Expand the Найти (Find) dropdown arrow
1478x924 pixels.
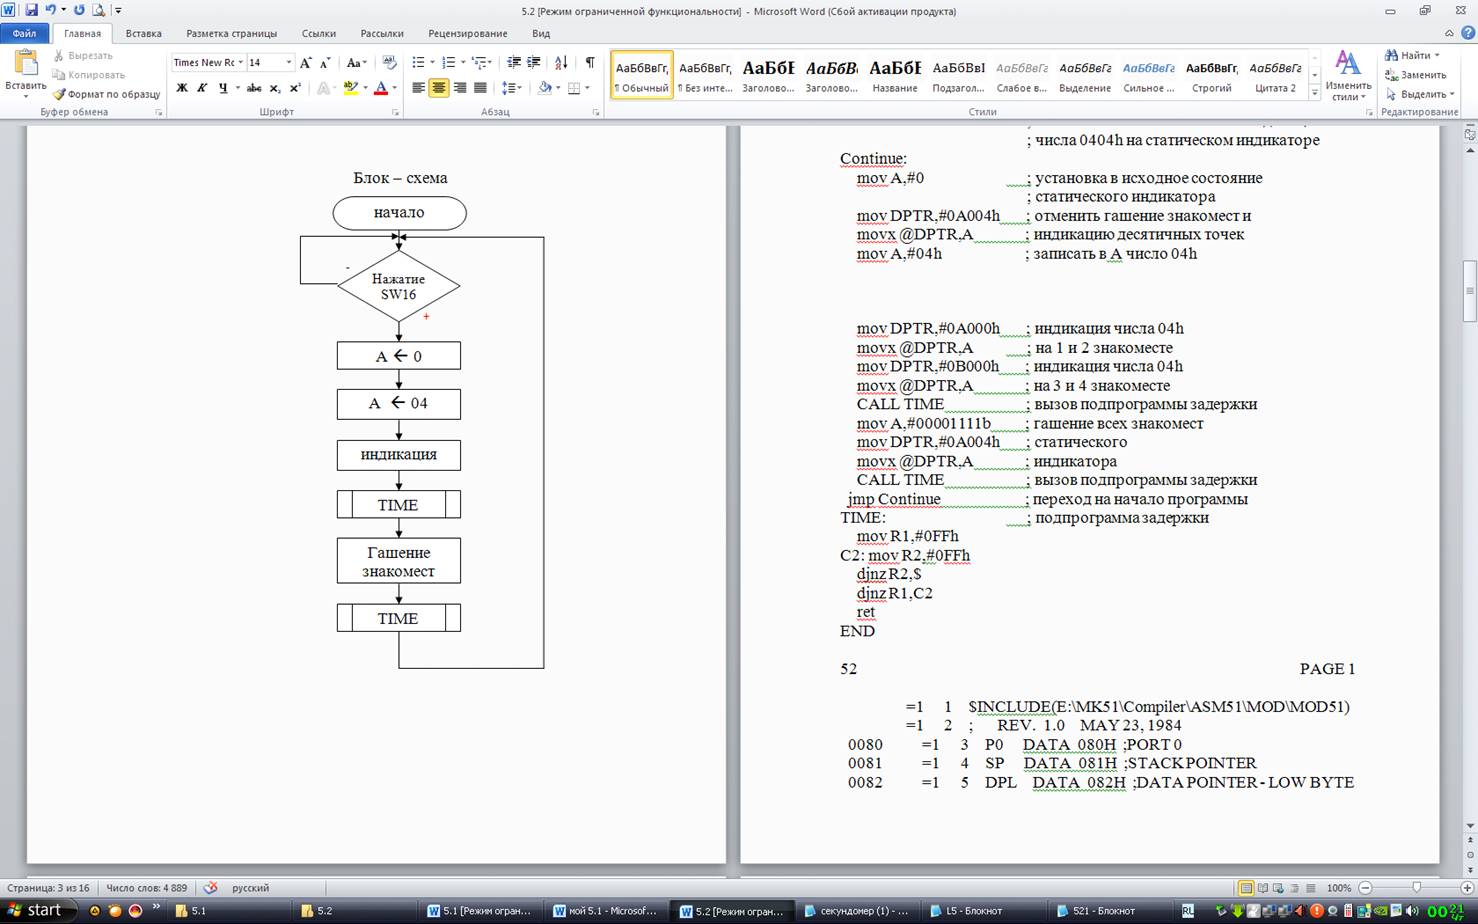tap(1437, 55)
